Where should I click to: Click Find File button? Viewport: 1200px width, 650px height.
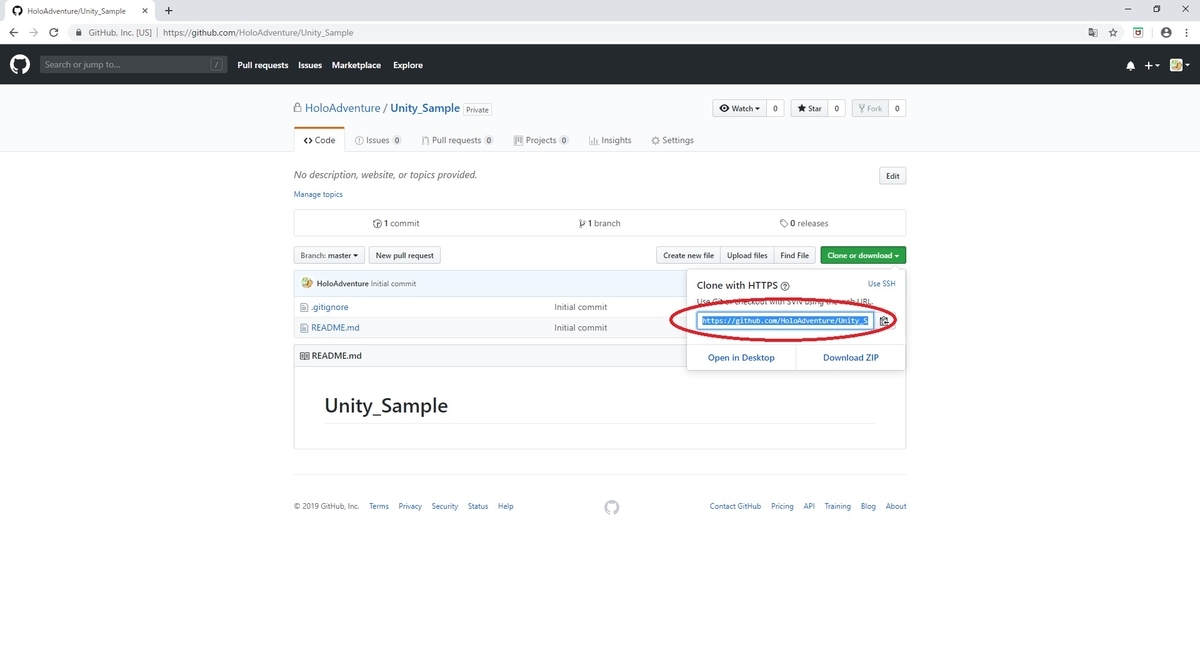click(x=795, y=255)
